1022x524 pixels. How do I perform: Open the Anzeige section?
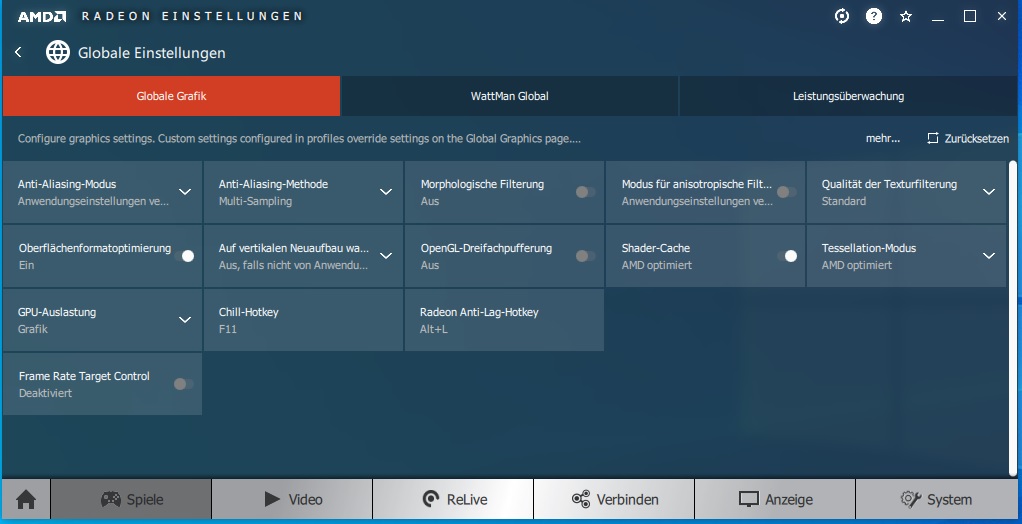(775, 500)
